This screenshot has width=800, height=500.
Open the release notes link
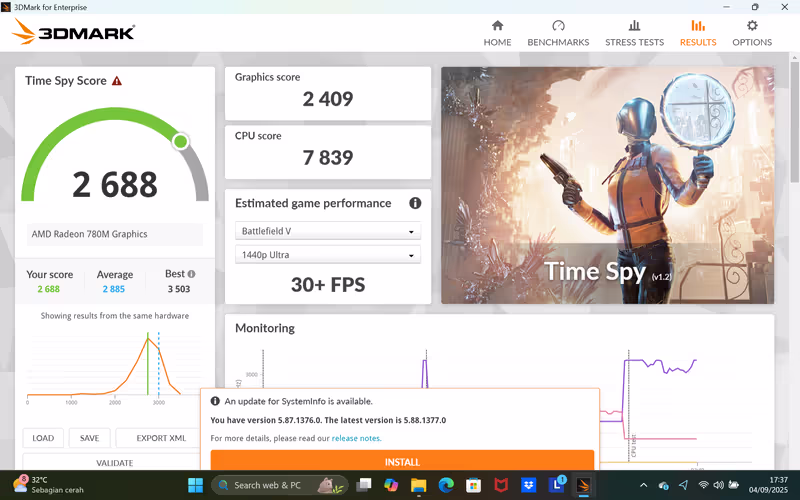click(x=356, y=438)
